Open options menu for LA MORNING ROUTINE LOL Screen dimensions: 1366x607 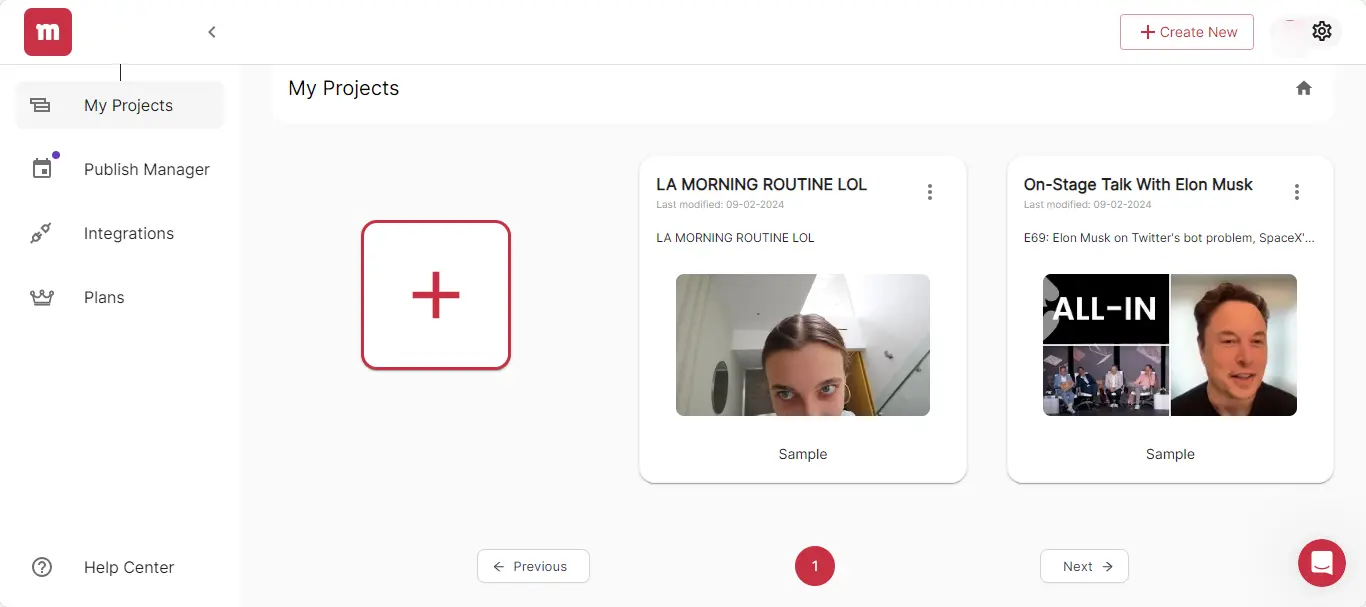pyautogui.click(x=930, y=192)
